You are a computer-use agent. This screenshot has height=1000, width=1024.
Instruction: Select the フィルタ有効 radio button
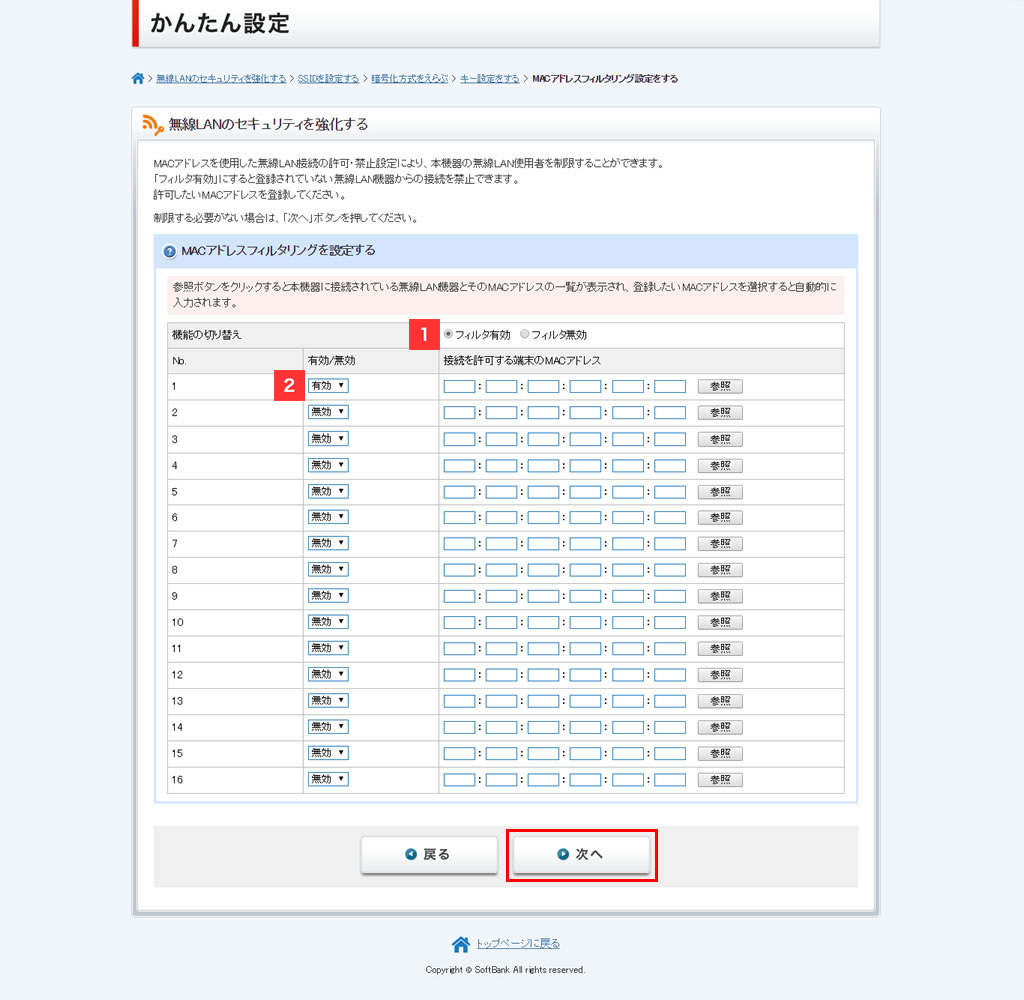point(448,334)
